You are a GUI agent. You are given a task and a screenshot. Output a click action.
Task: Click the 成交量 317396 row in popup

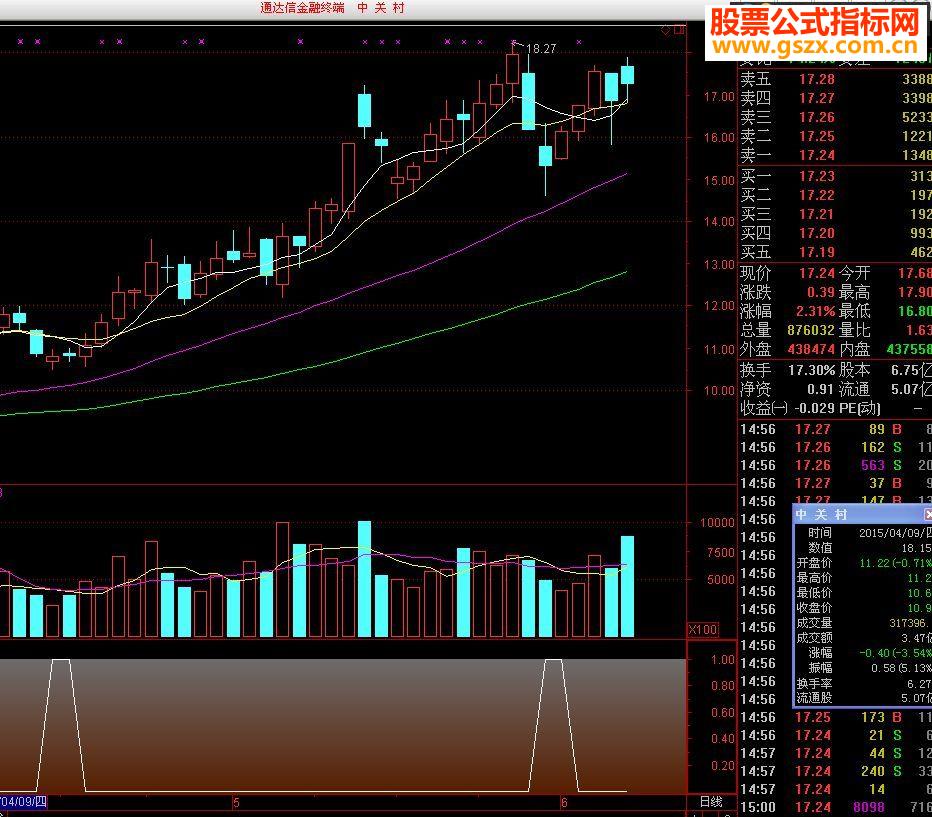(864, 623)
